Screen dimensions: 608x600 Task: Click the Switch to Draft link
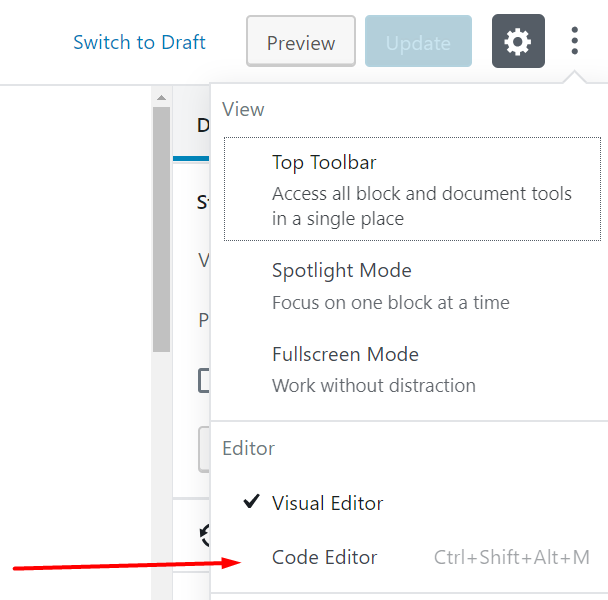click(x=139, y=42)
